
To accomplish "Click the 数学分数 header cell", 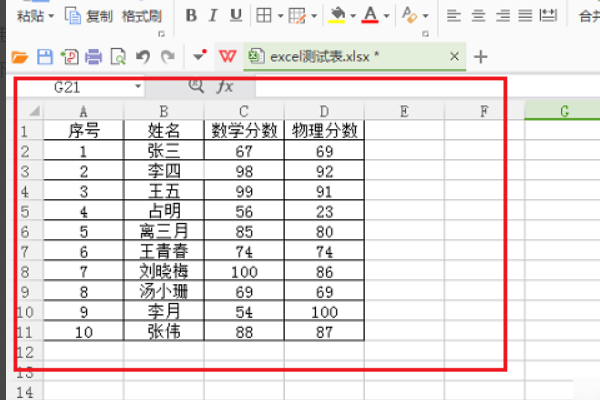I will [244, 131].
